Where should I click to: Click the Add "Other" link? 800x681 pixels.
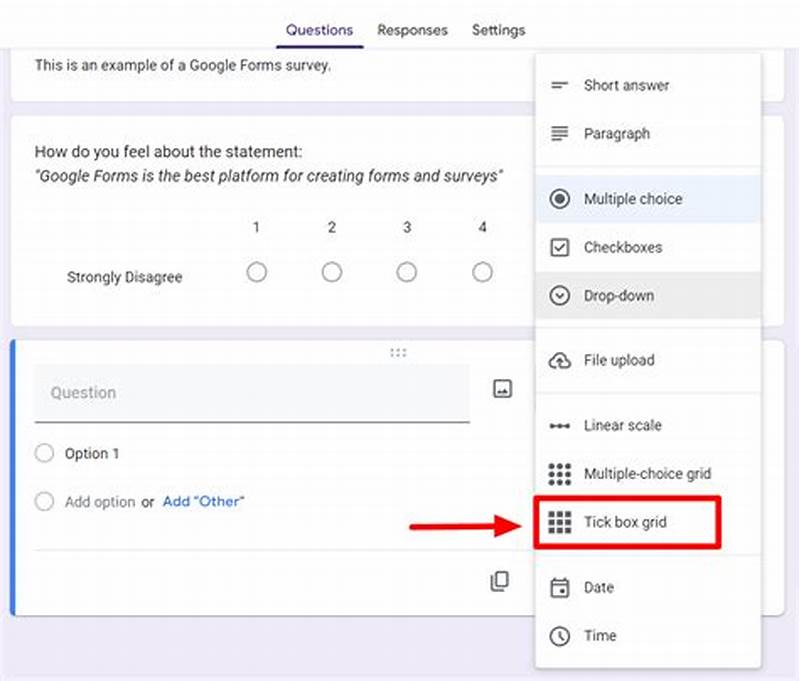pos(204,501)
